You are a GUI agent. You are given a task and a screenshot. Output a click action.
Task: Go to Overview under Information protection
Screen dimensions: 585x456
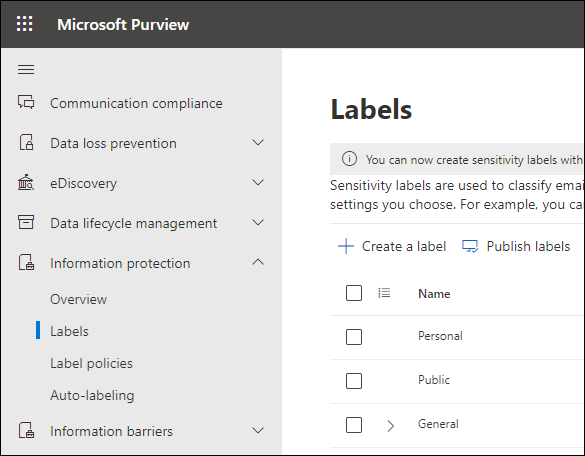78,299
